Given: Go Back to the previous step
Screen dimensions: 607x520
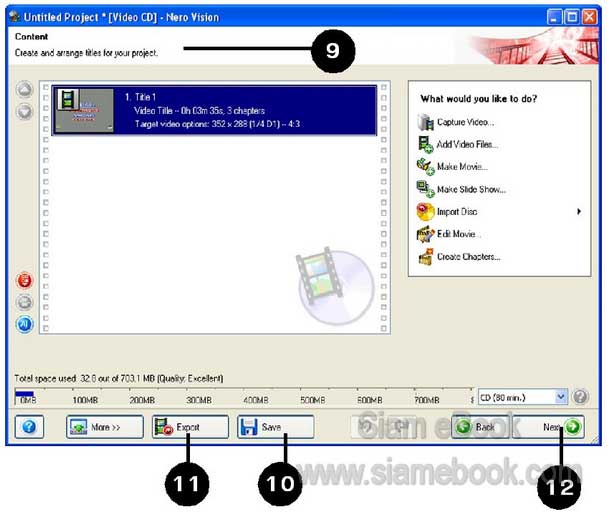Looking at the screenshot, I should tap(480, 427).
